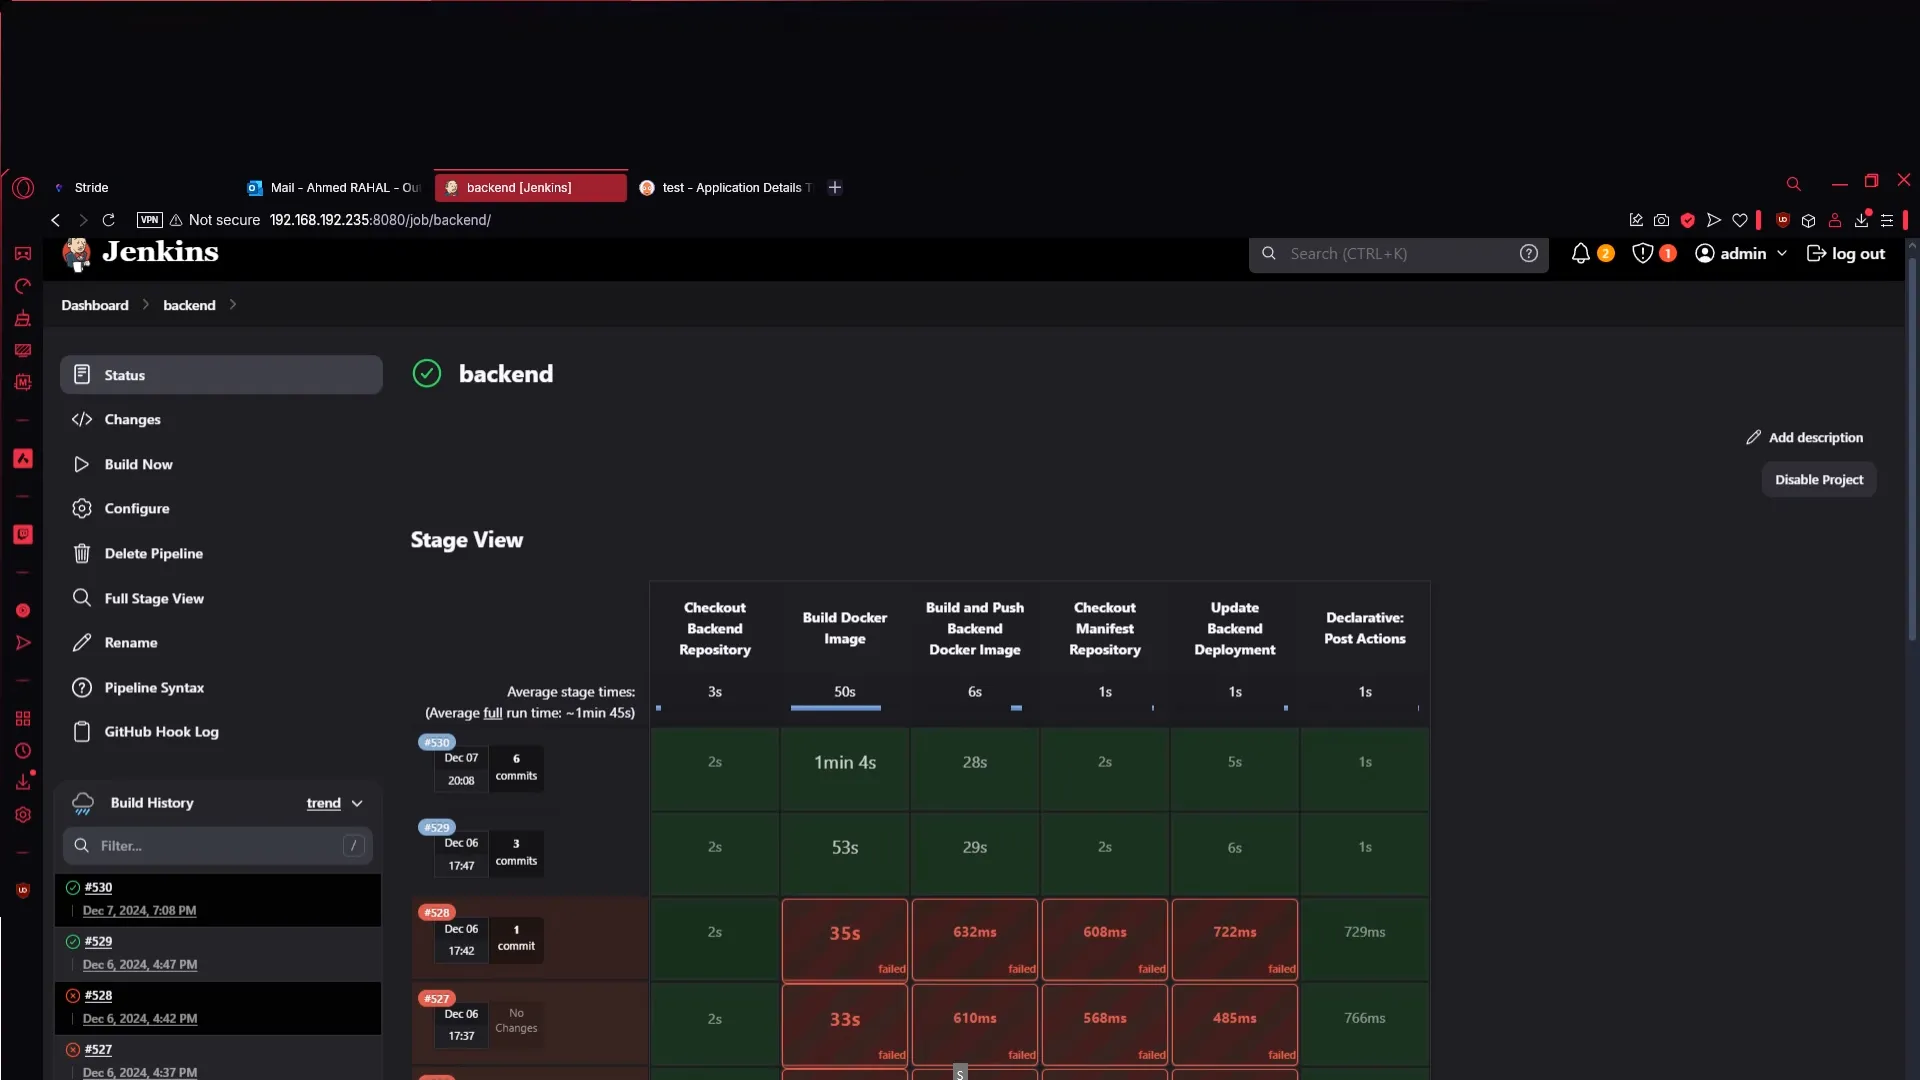Click the Disable Project button
This screenshot has height=1080, width=1920.
pos(1818,479)
